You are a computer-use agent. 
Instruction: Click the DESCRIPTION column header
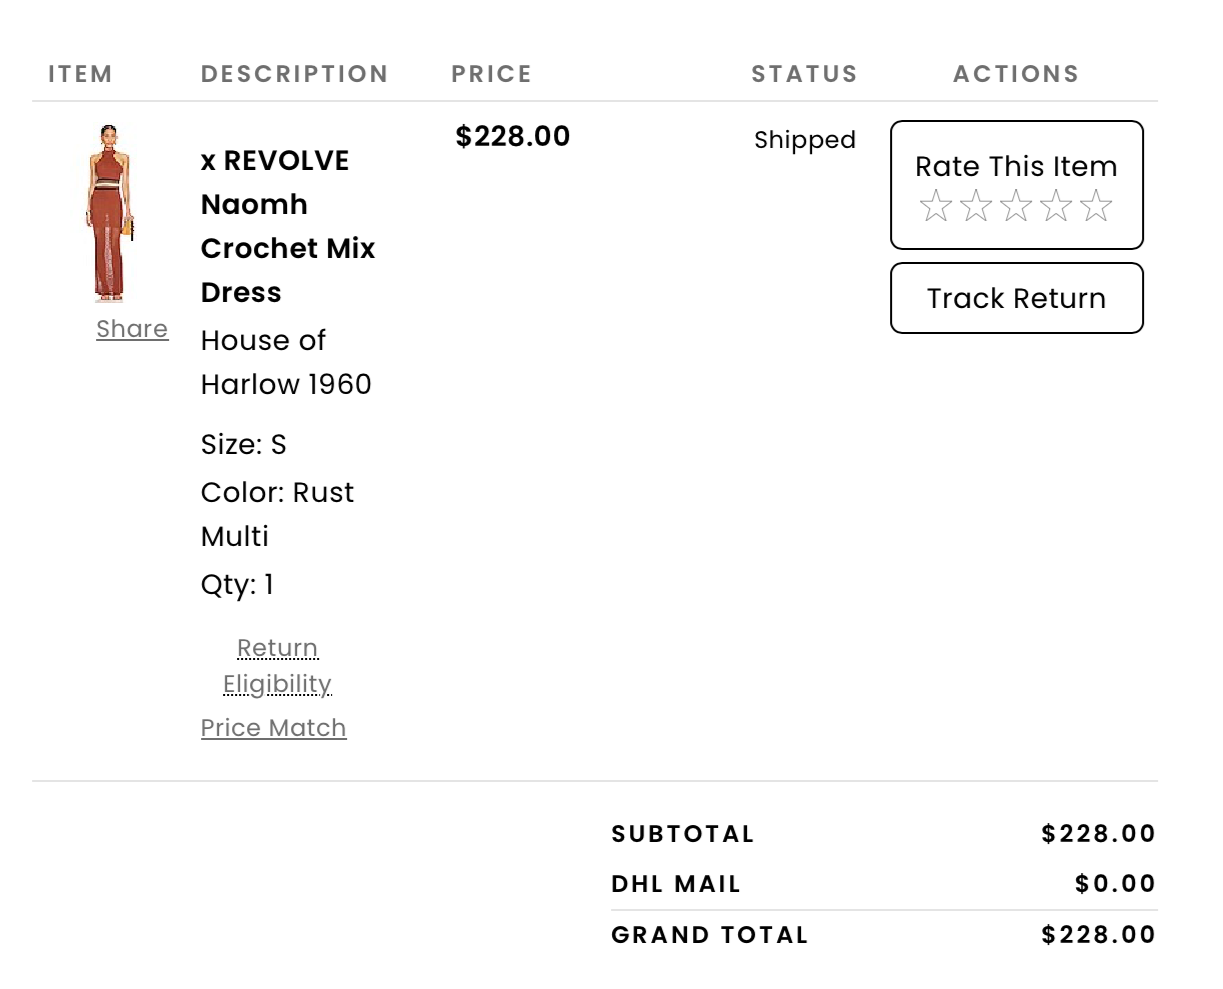[294, 74]
